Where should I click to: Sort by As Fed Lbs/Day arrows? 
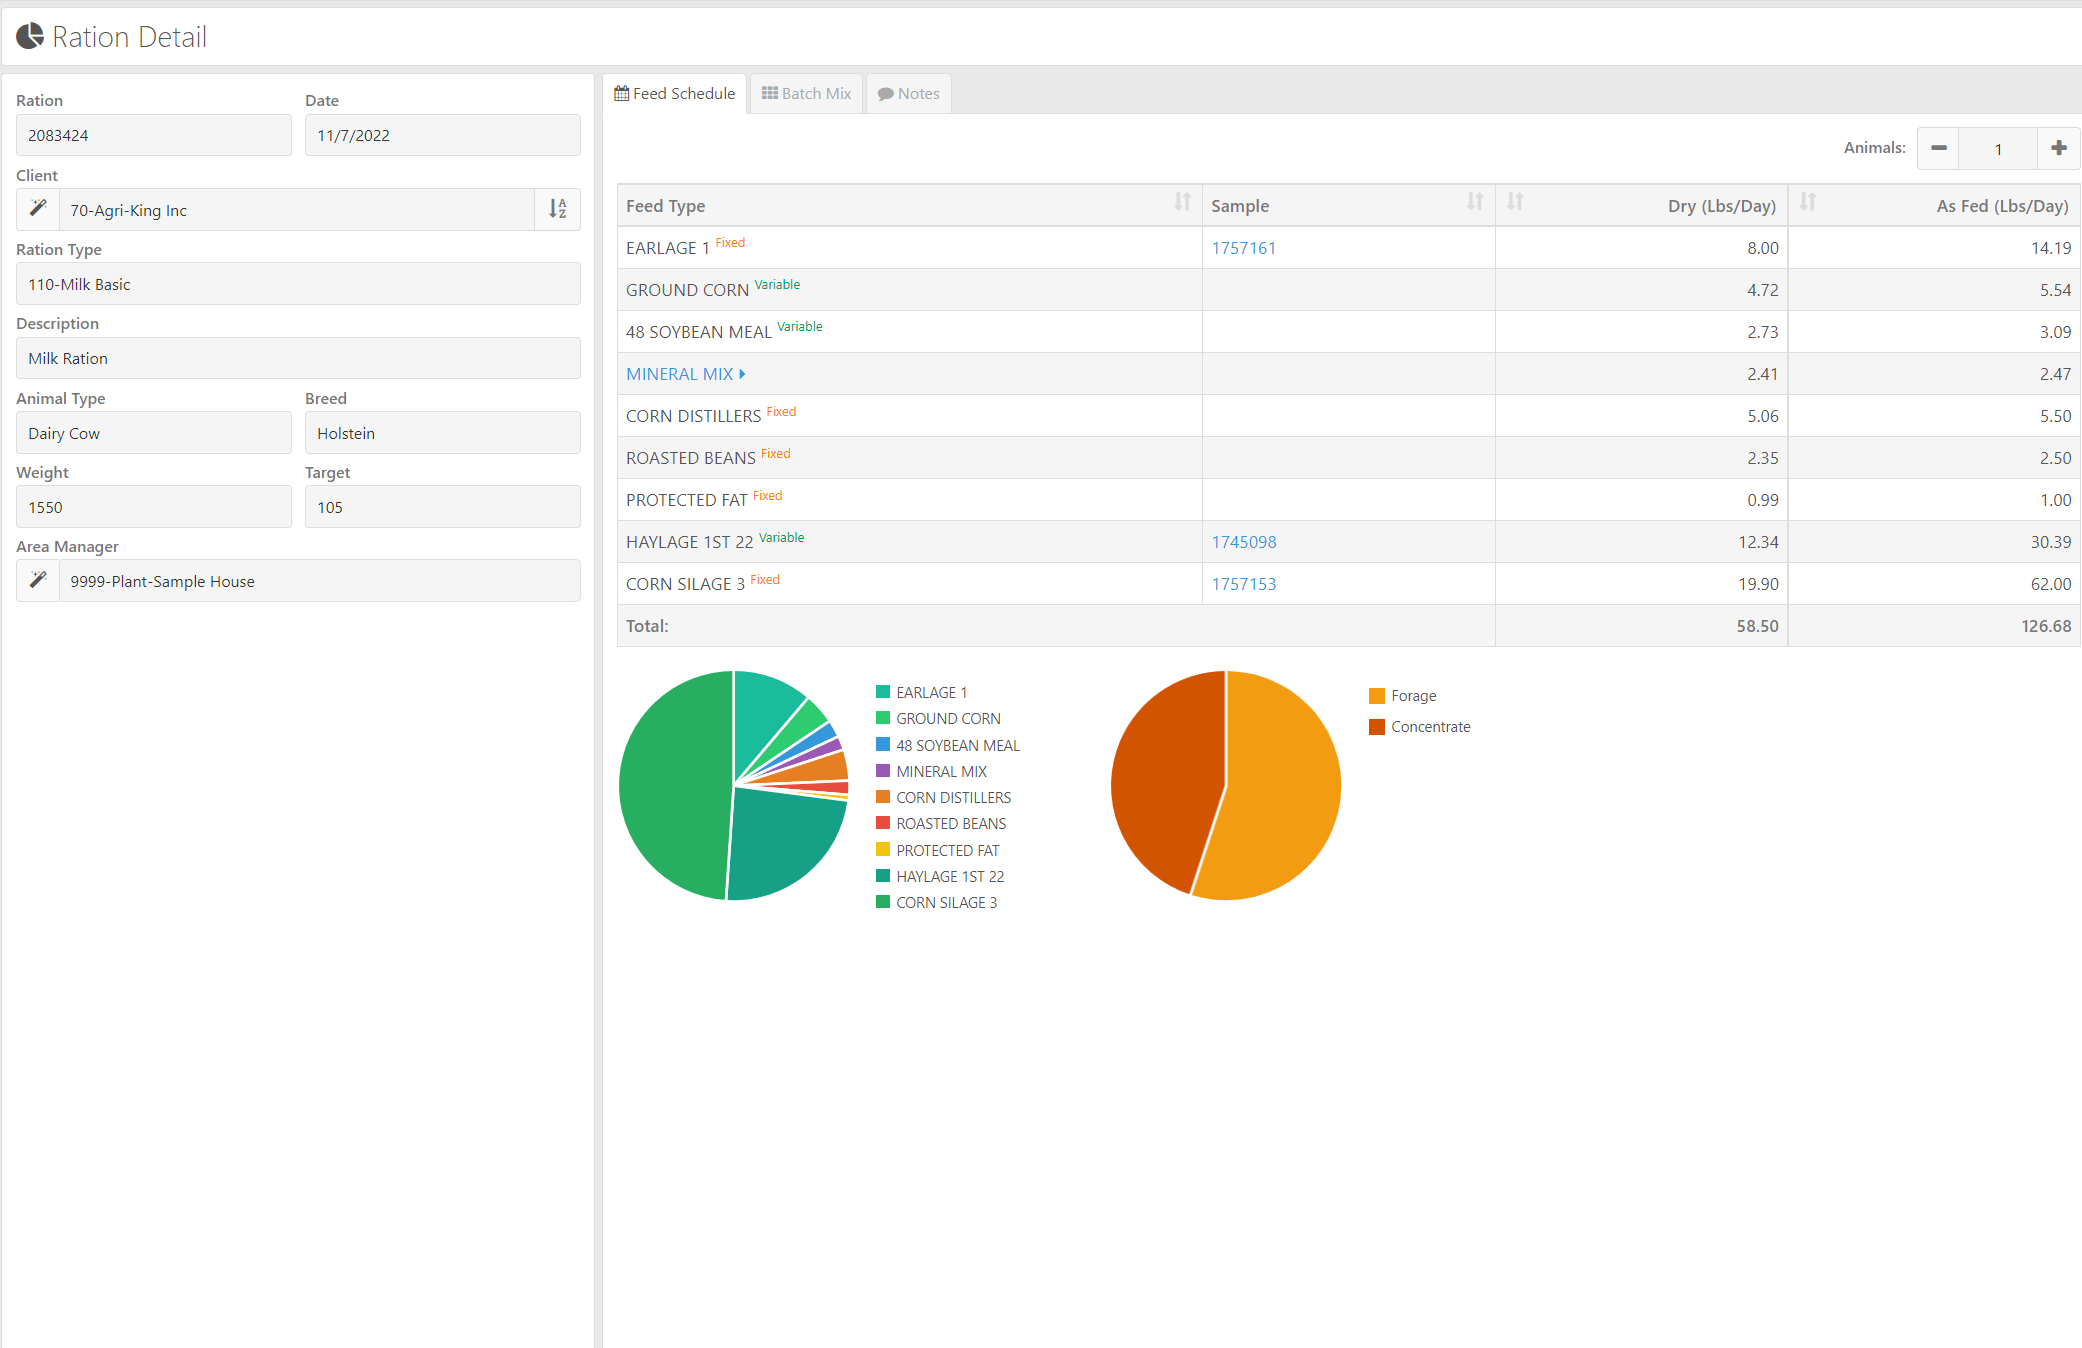coord(1807,203)
